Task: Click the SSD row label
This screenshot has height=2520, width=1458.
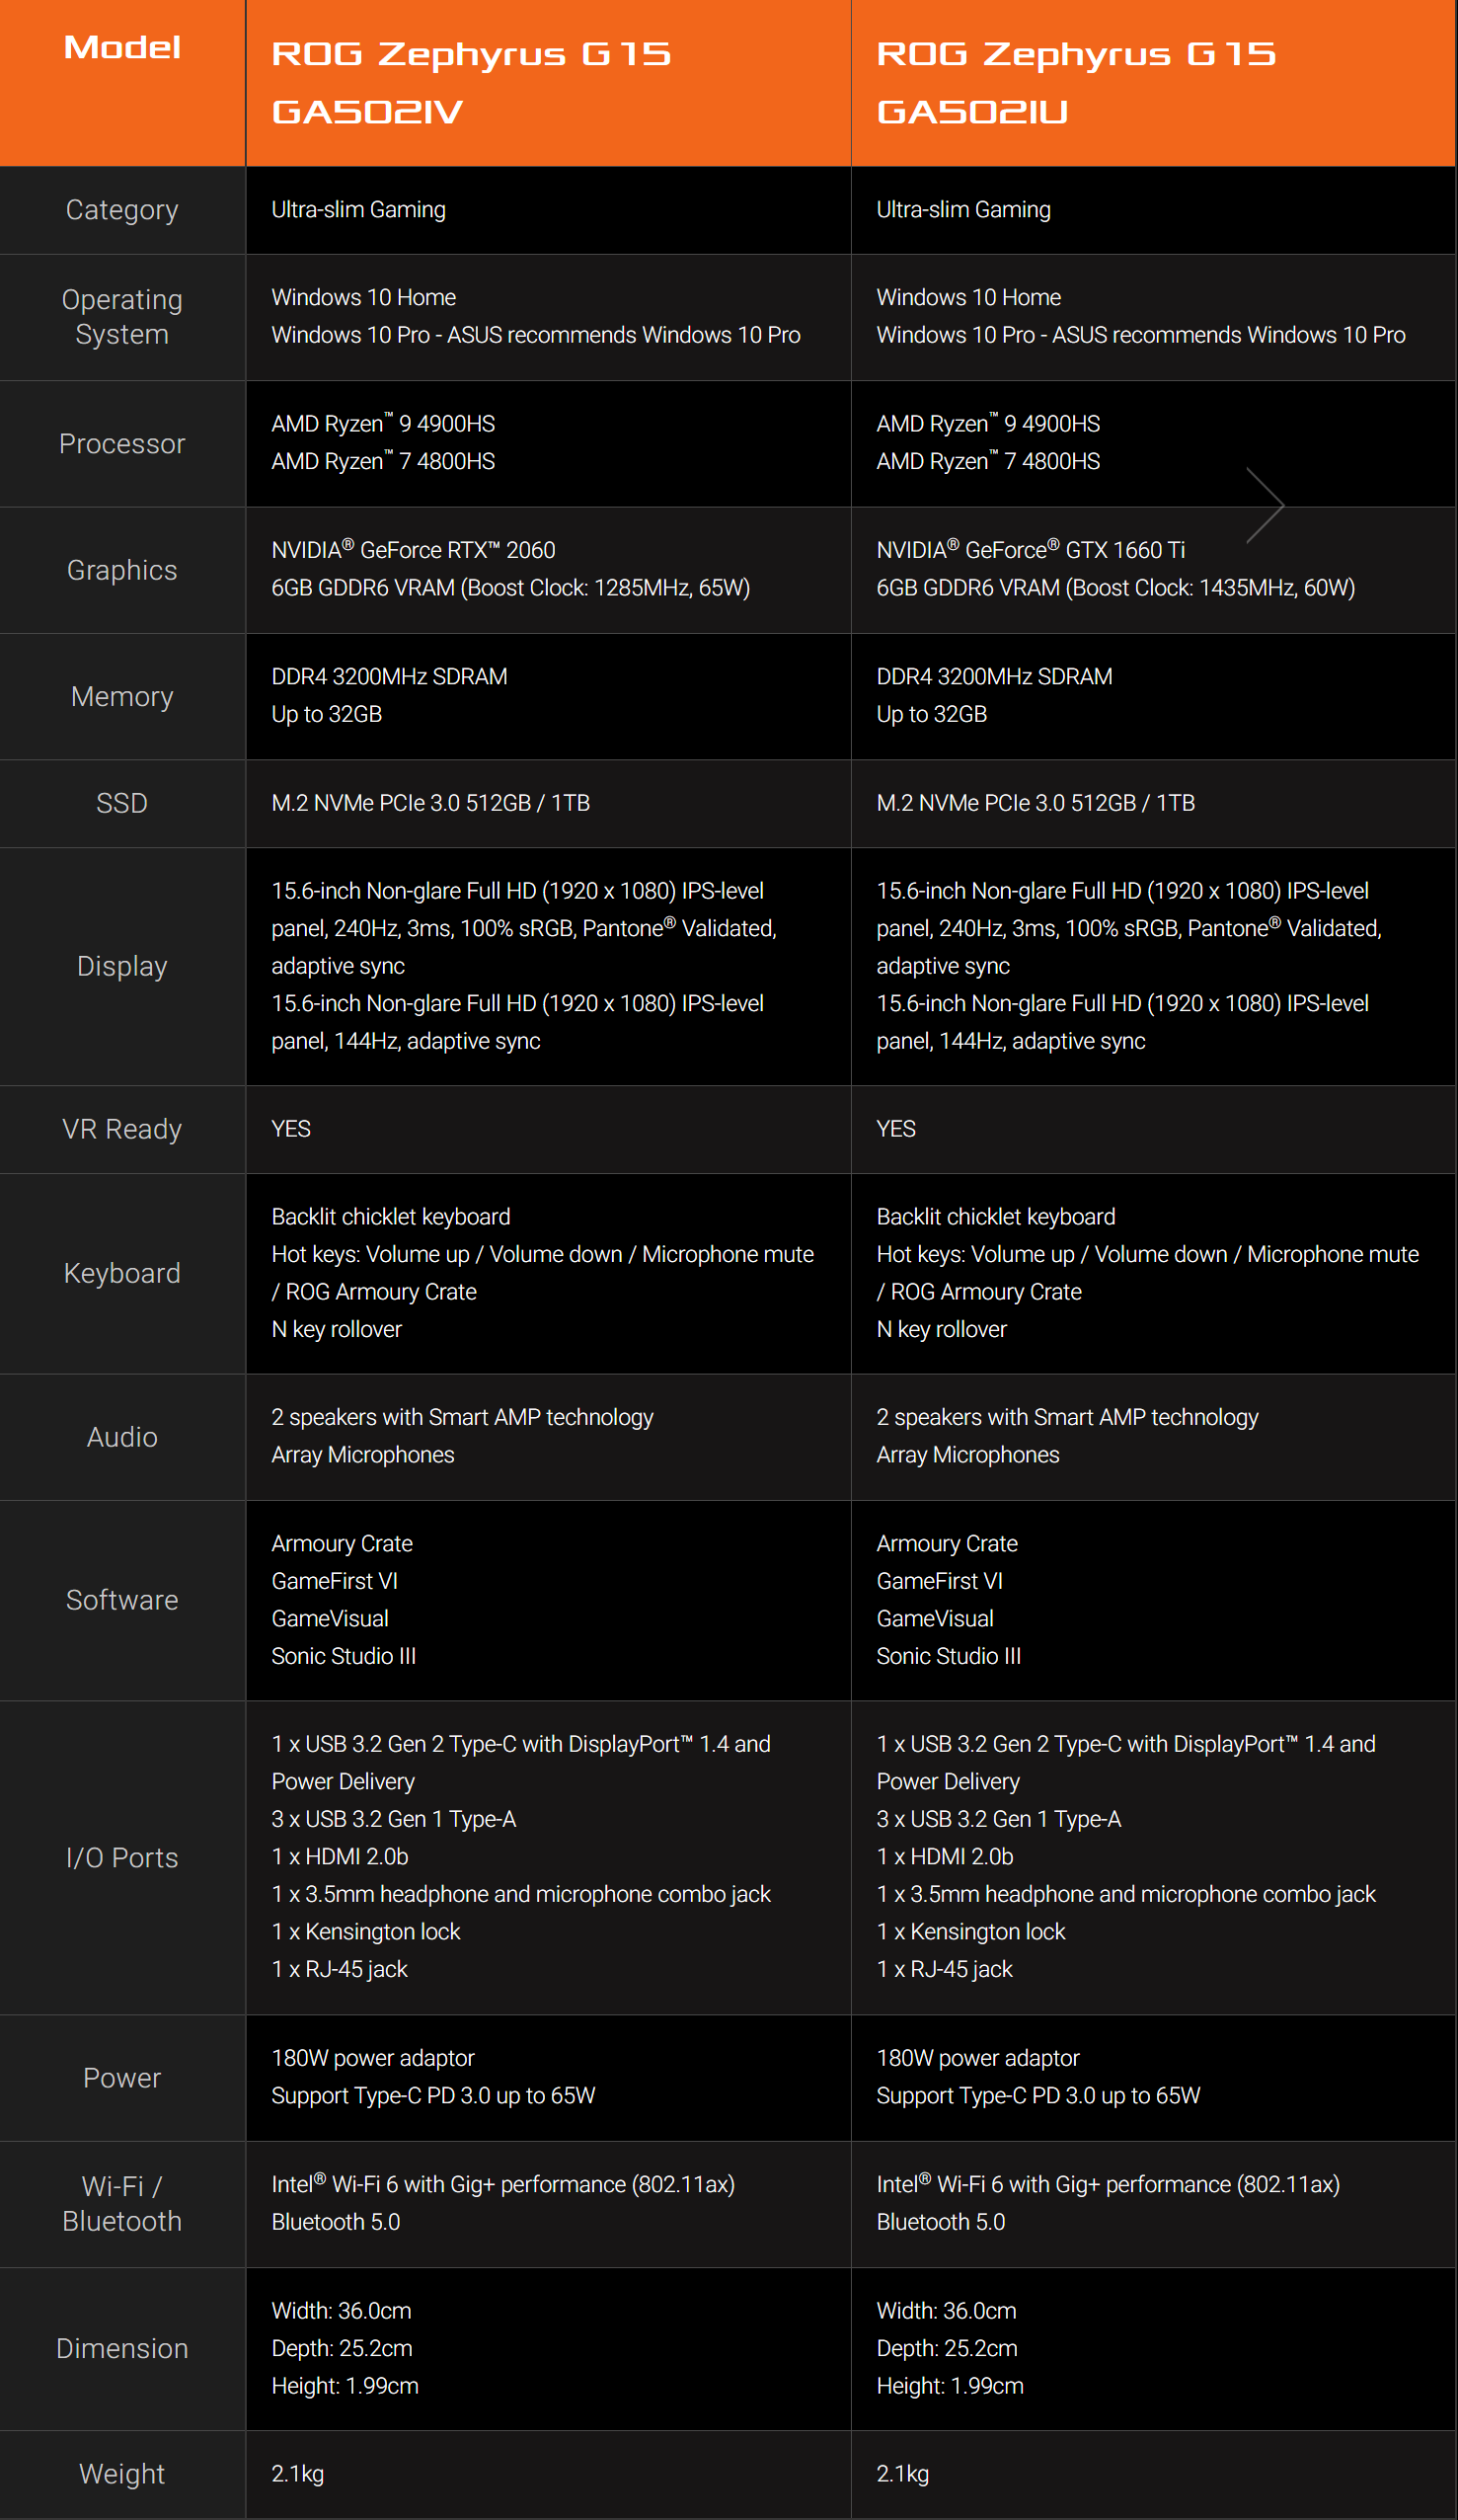Action: click(122, 803)
